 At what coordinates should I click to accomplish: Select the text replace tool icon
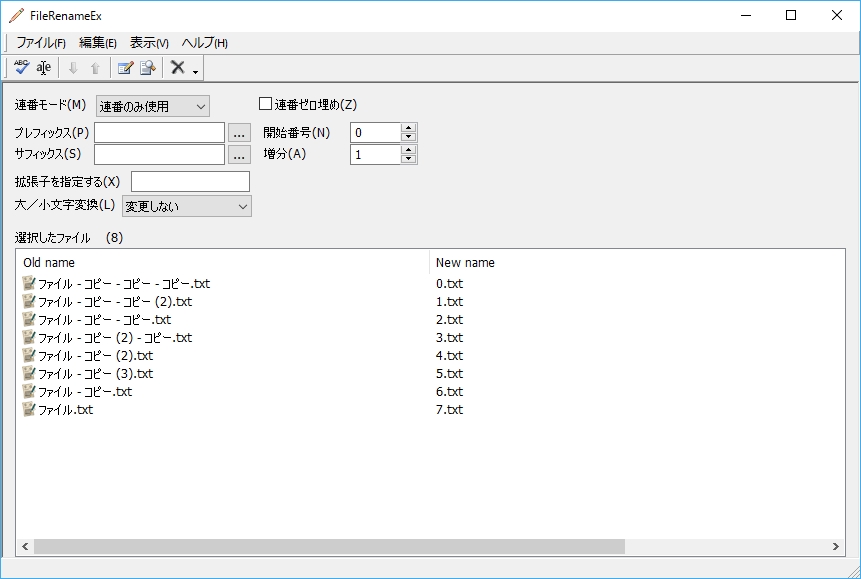[x=44, y=68]
